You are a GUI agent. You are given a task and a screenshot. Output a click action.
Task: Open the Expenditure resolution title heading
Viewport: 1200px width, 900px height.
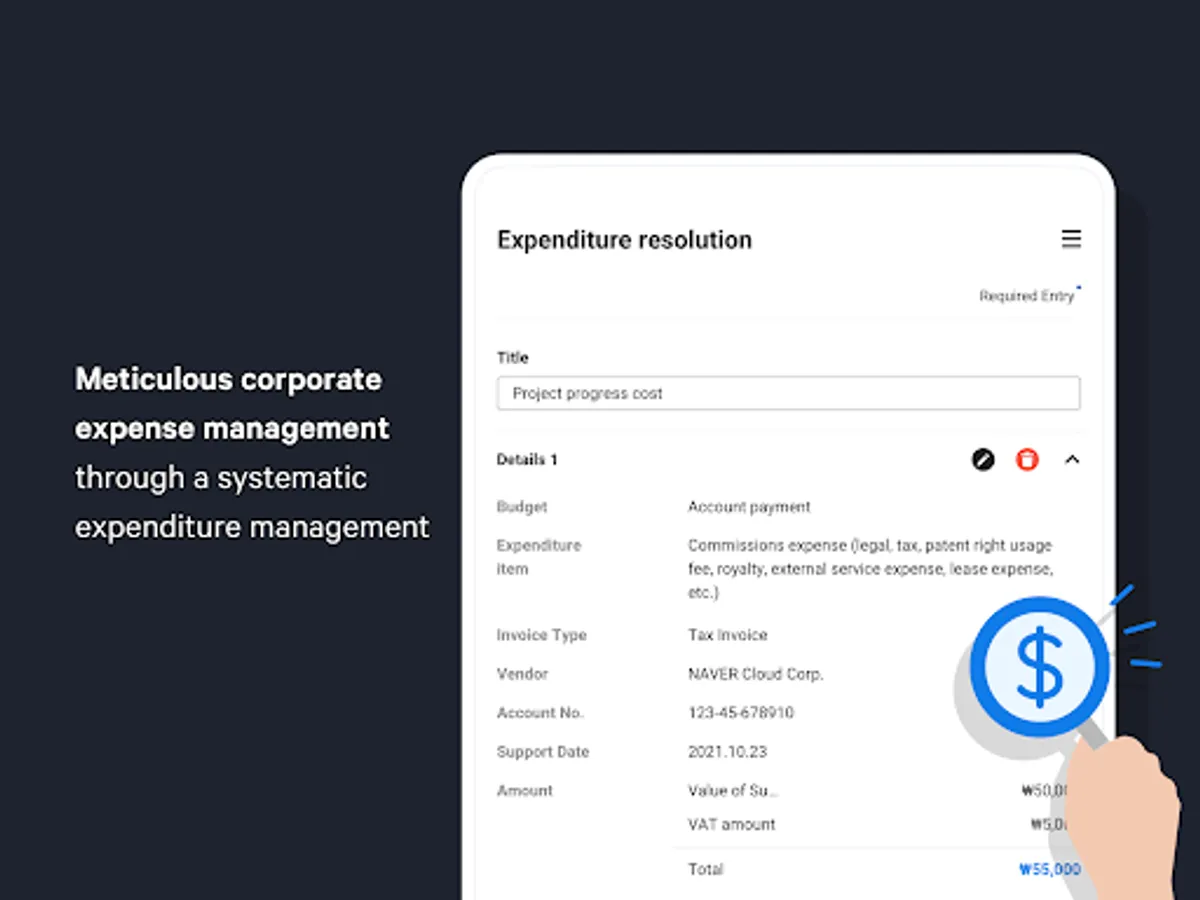624,240
